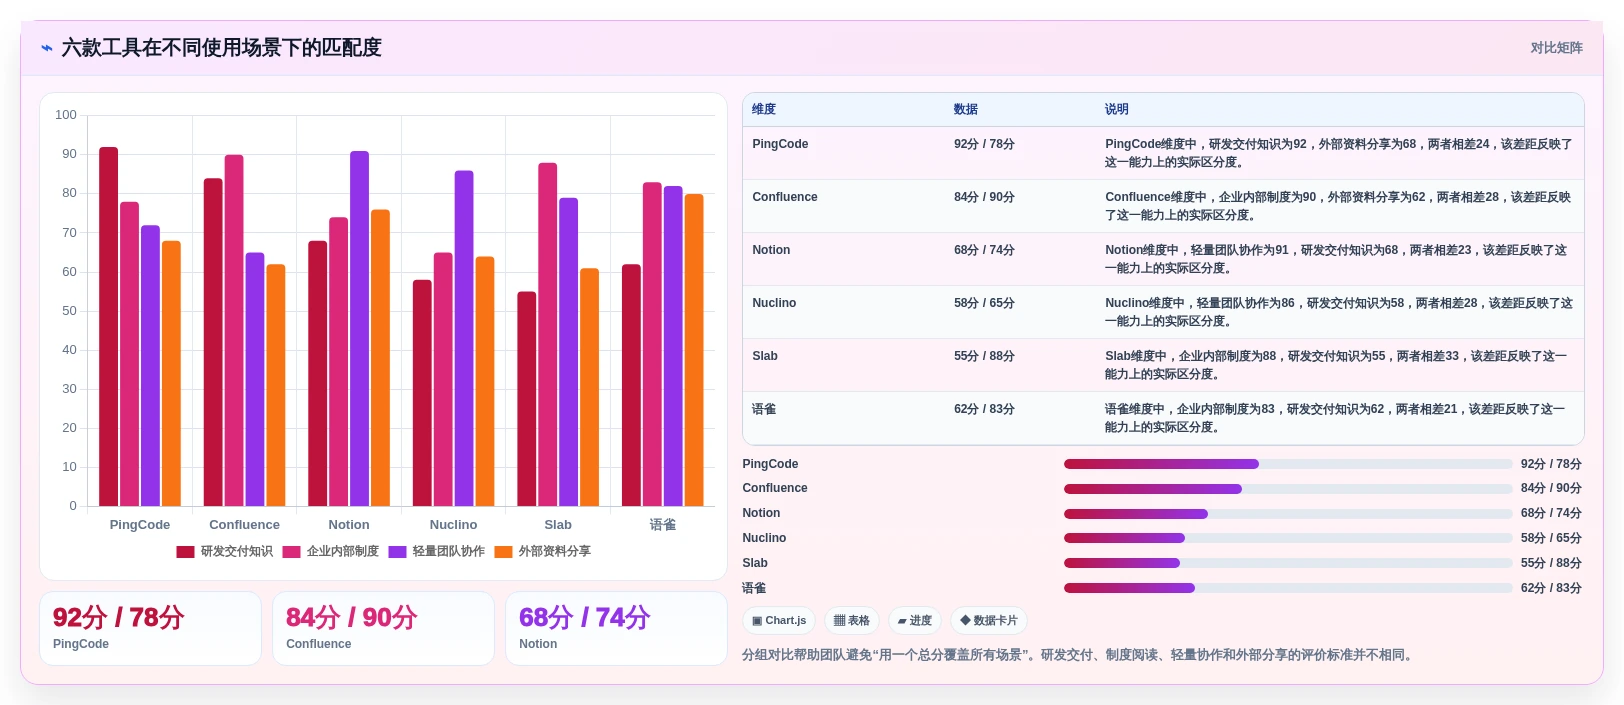Click the table cell 62分 / 83分

tap(984, 409)
